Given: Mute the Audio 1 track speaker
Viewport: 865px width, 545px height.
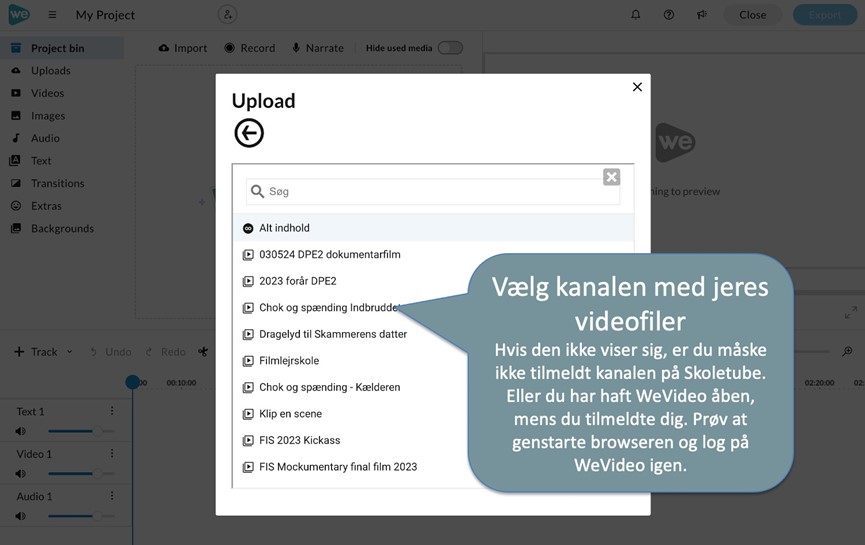Looking at the screenshot, I should click(20, 516).
